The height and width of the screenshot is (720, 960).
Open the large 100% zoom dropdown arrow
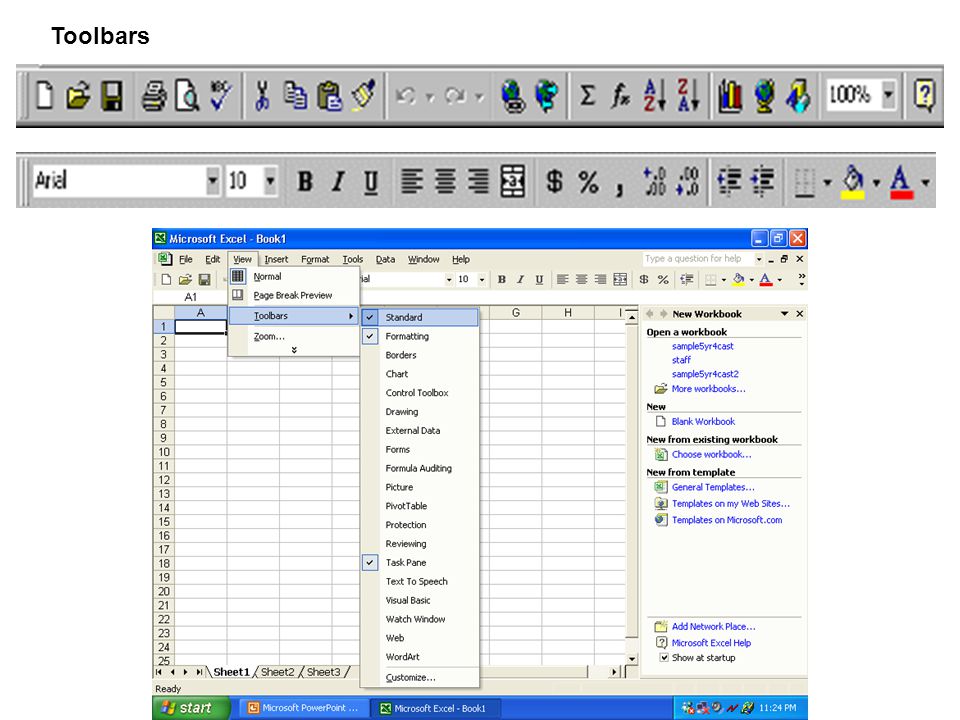click(x=888, y=95)
